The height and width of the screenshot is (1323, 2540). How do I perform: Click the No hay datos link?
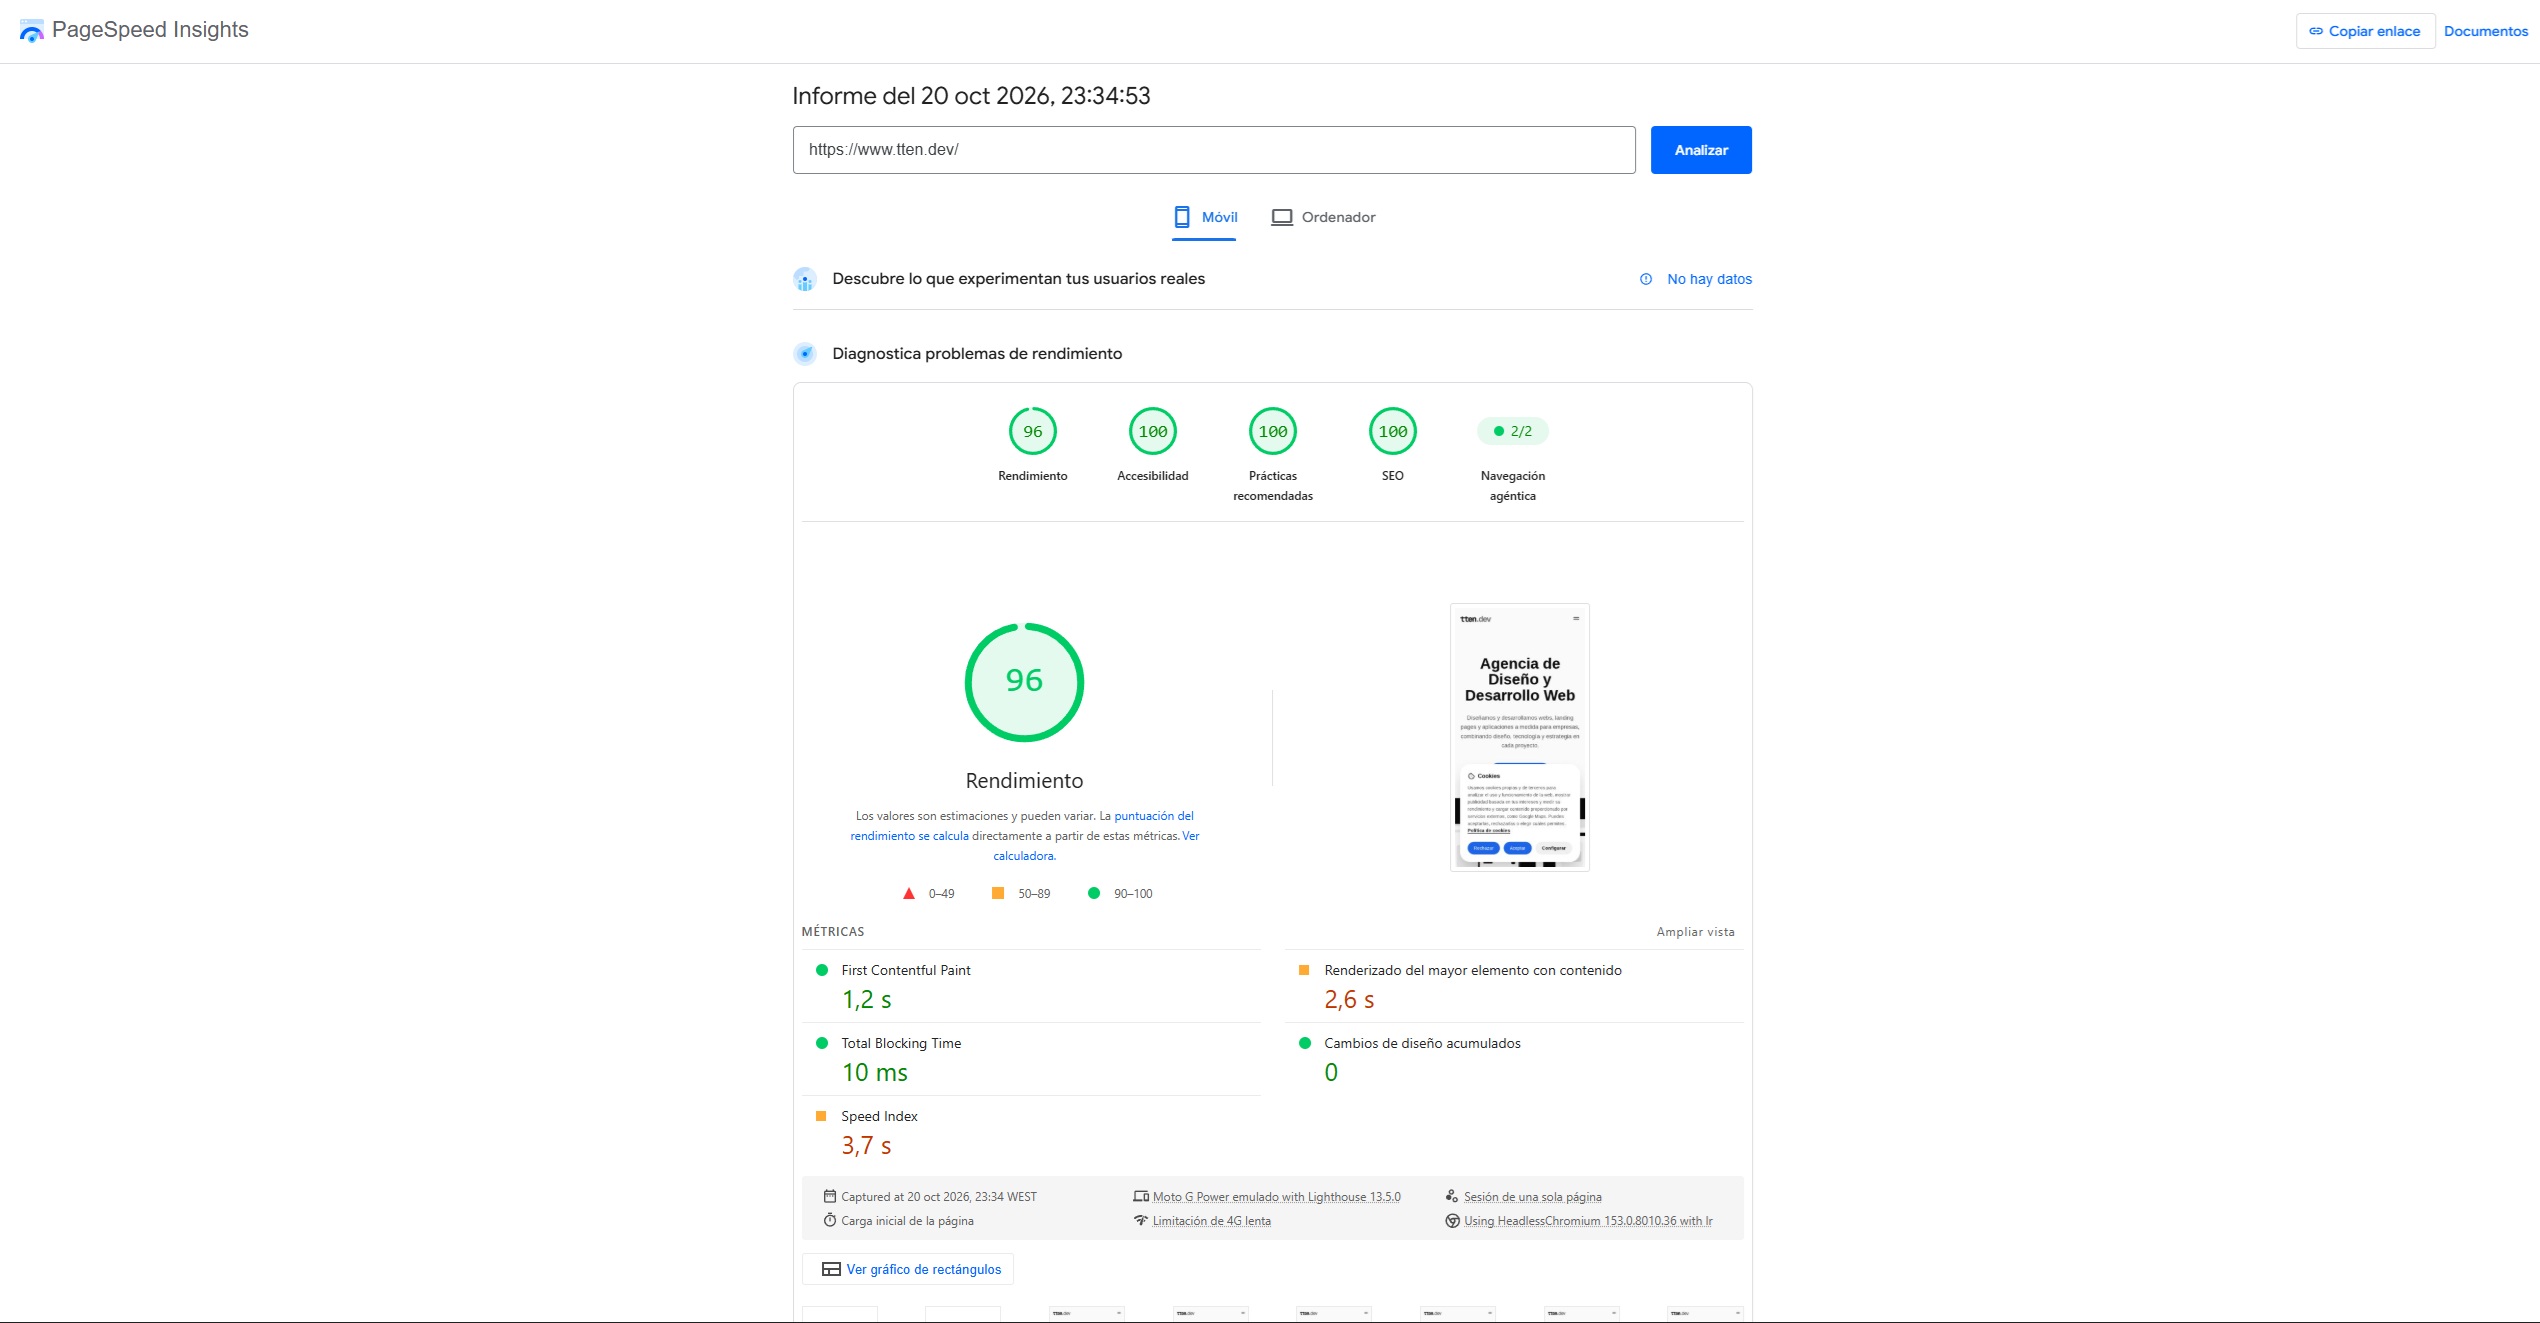(1709, 279)
